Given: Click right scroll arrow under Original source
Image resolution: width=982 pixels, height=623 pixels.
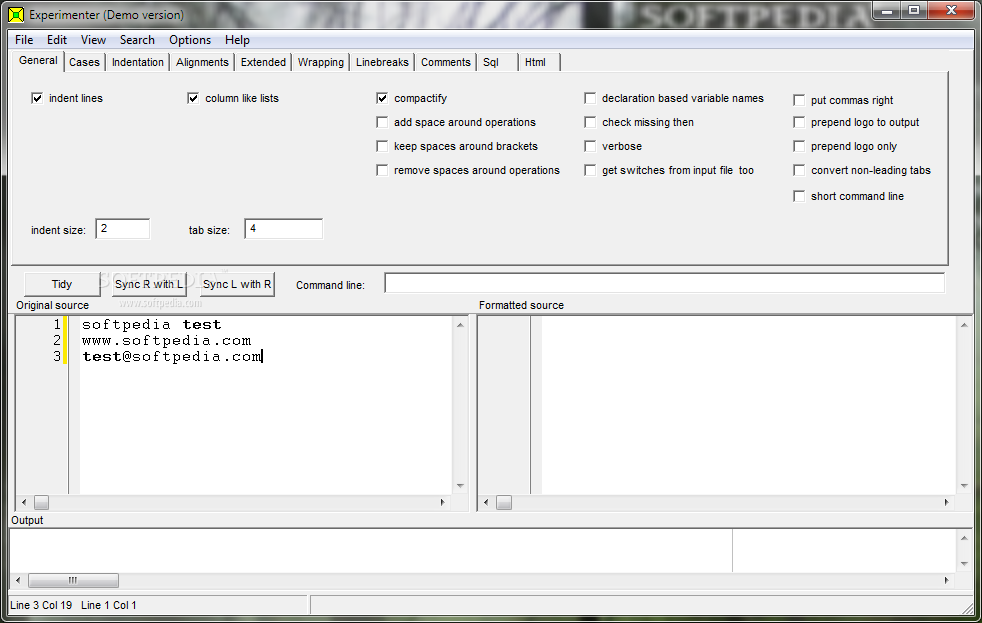Looking at the screenshot, I should coord(442,502).
